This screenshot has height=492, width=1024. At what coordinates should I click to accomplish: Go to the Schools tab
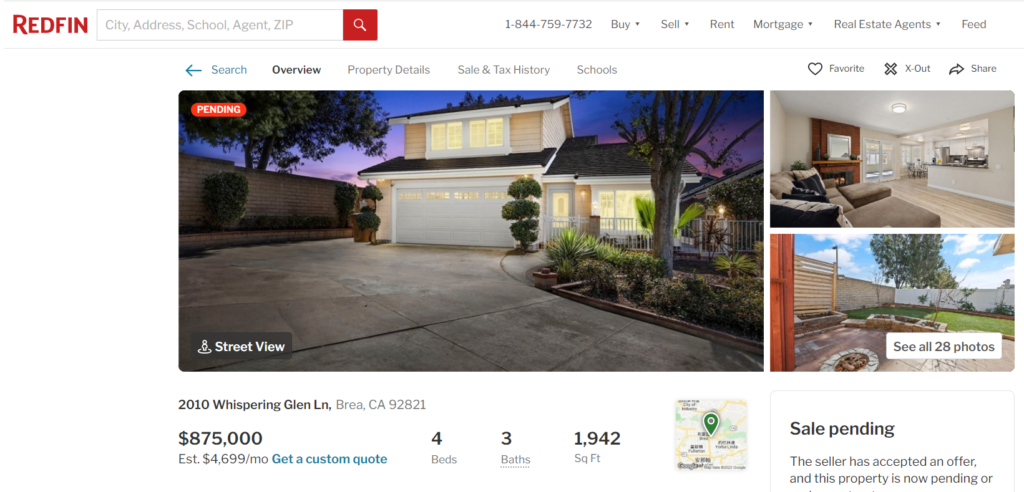pos(597,70)
